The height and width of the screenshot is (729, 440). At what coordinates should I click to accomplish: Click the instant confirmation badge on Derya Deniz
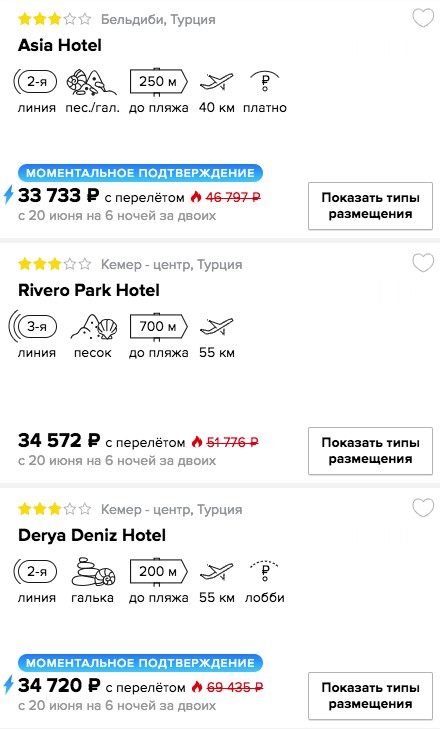point(140,663)
